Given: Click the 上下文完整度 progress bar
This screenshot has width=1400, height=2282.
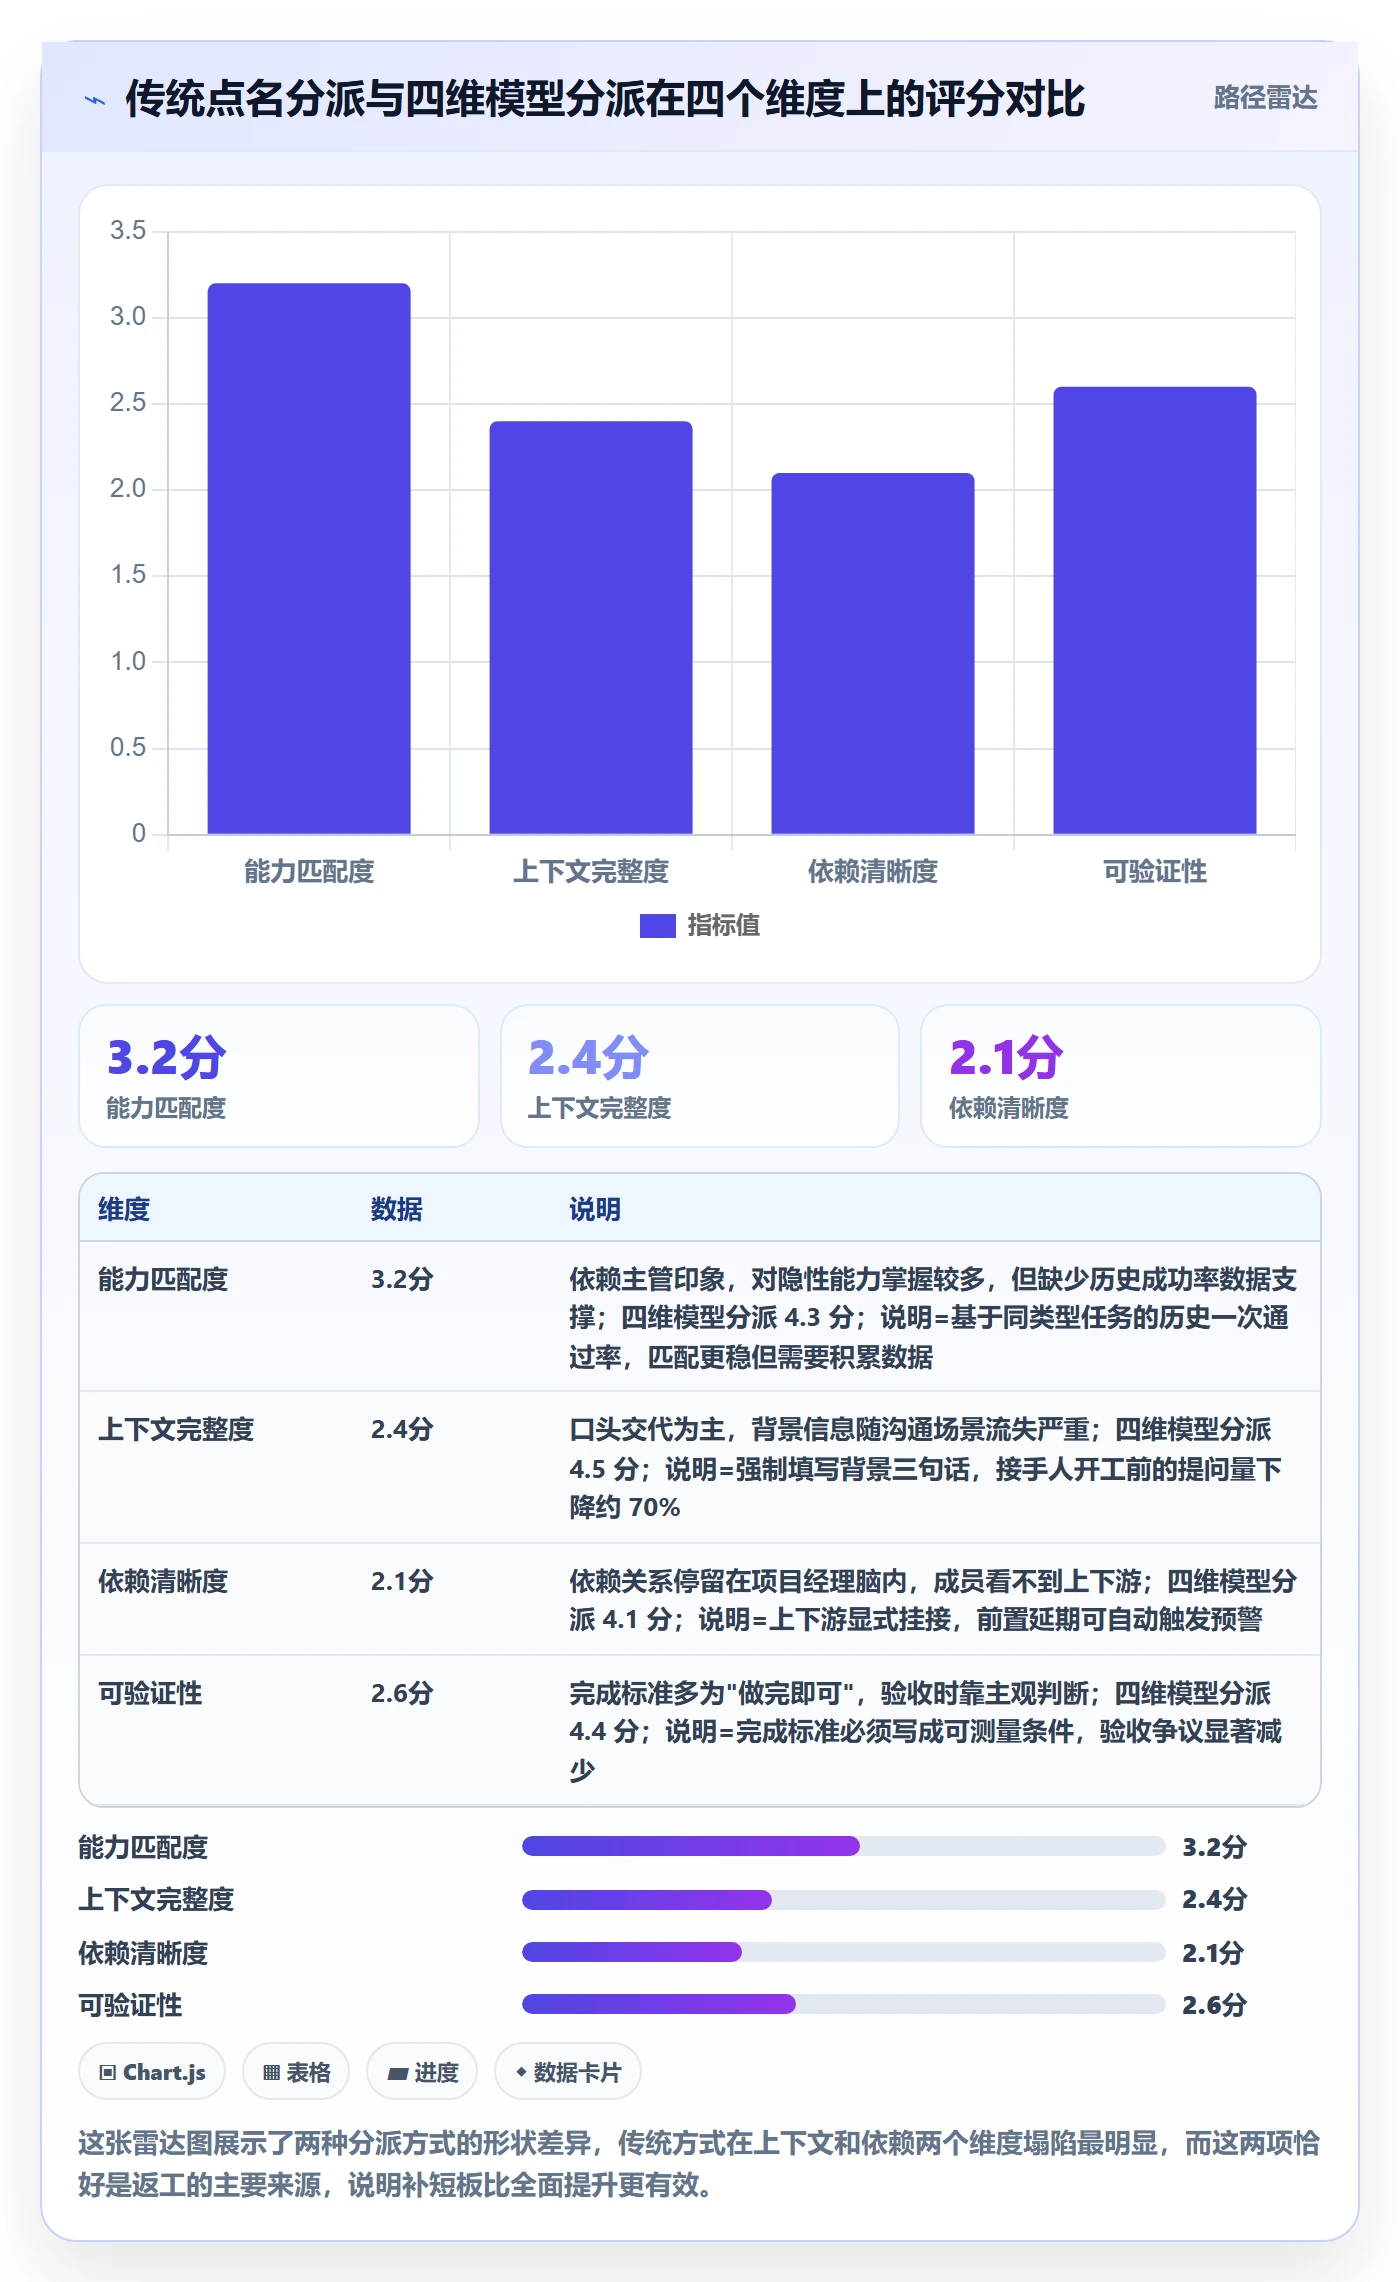Looking at the screenshot, I should pyautogui.click(x=844, y=1899).
